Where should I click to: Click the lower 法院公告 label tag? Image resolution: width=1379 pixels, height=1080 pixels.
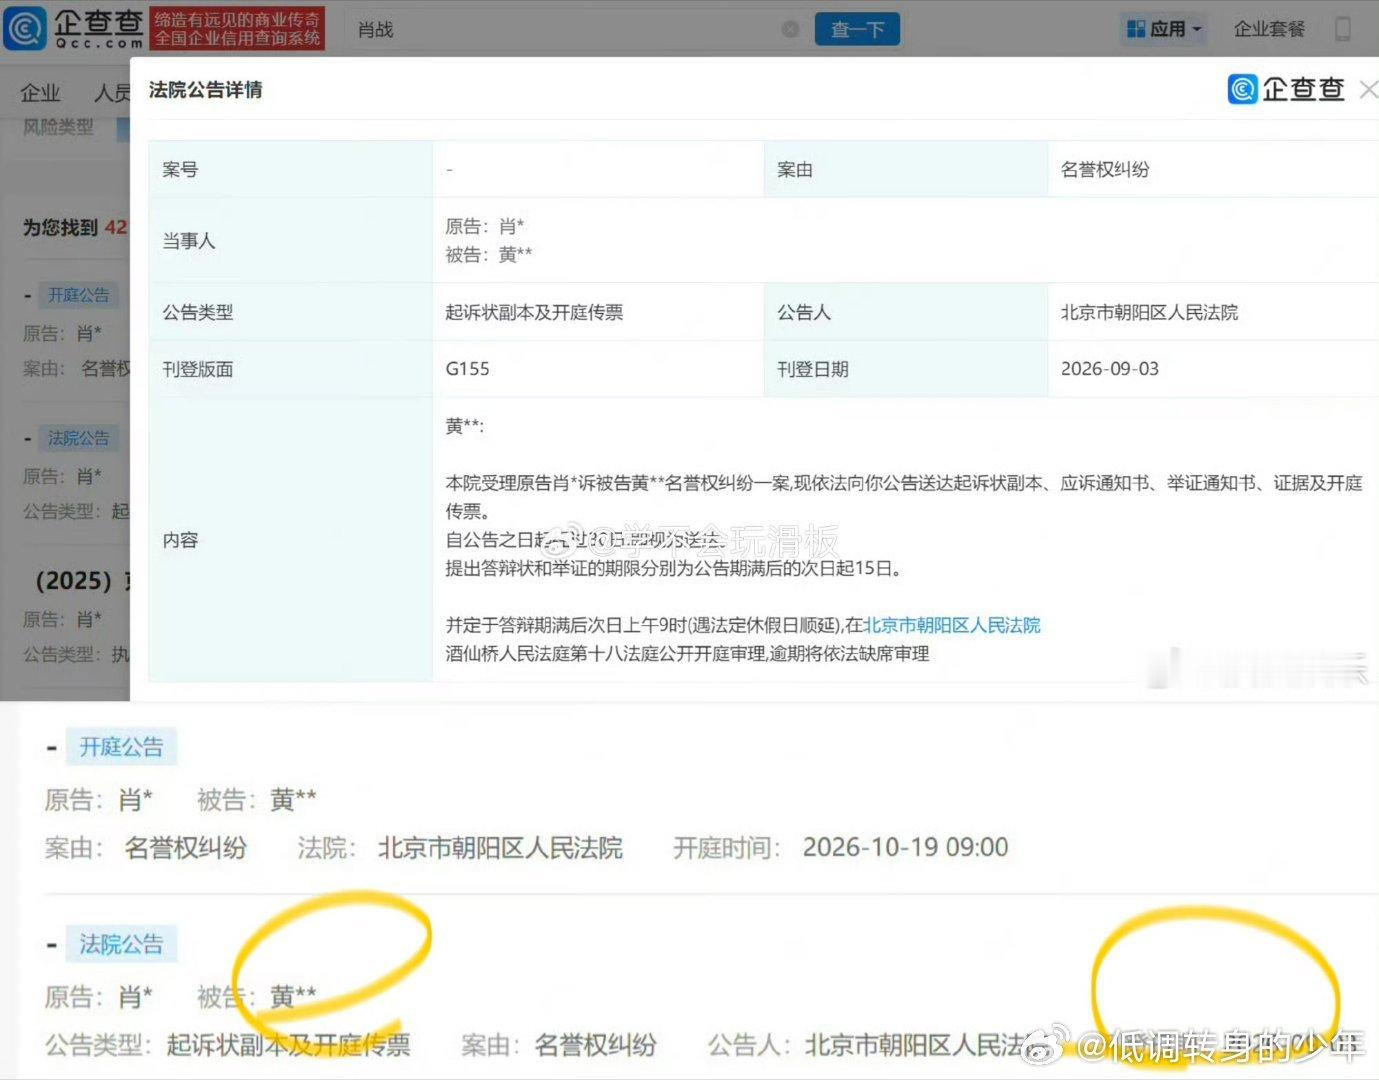point(121,944)
